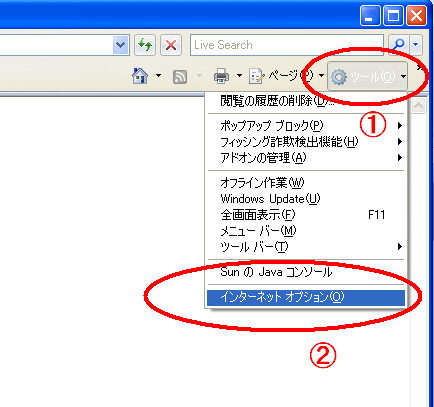Click the Refresh page icon
The height and width of the screenshot is (407, 434).
point(145,45)
